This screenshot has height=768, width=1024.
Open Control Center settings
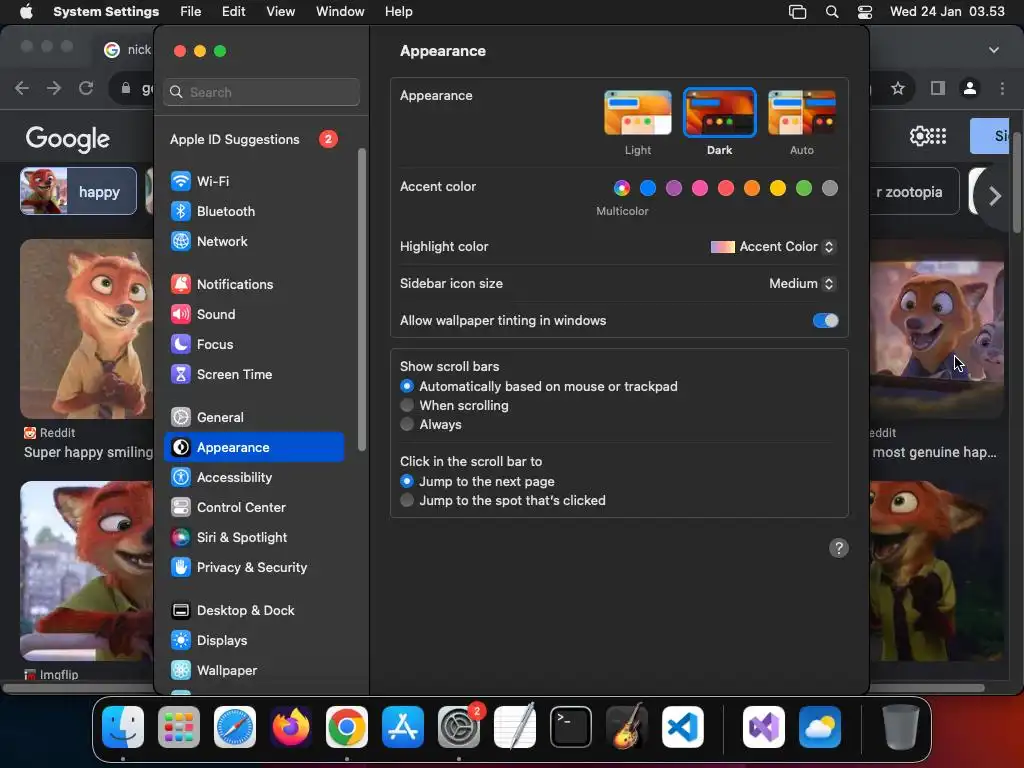254,507
